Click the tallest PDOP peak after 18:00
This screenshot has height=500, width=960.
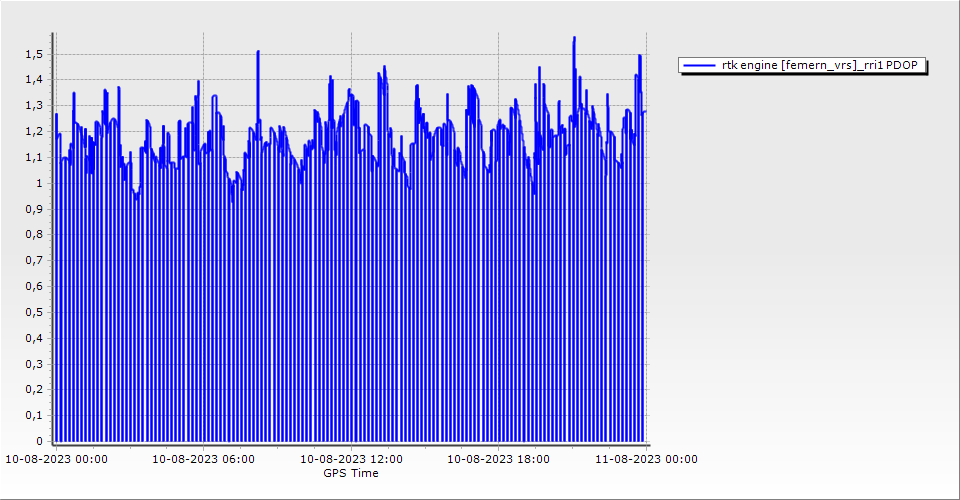click(574, 39)
